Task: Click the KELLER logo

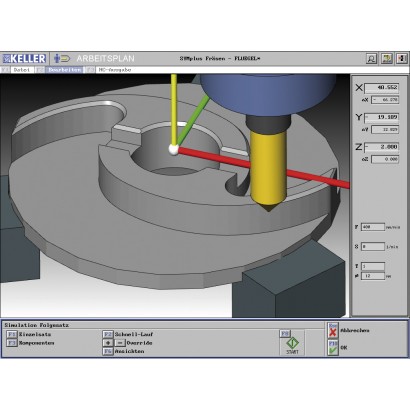Action: click(24, 59)
